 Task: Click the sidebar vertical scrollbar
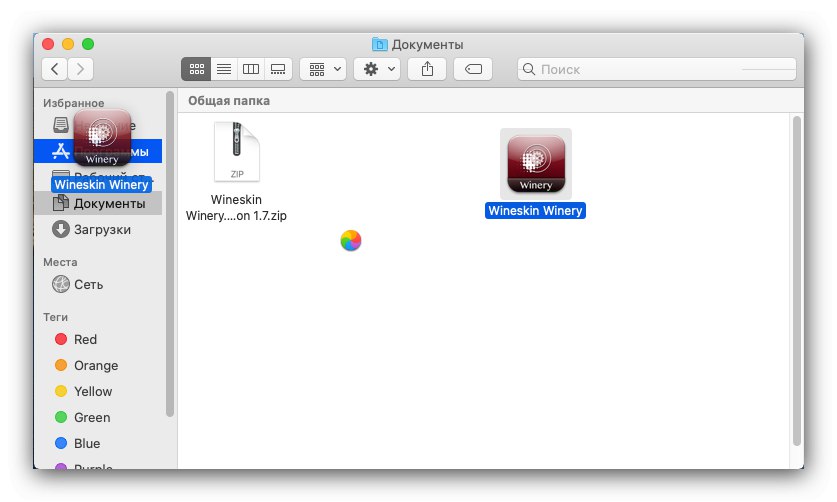pos(170,254)
